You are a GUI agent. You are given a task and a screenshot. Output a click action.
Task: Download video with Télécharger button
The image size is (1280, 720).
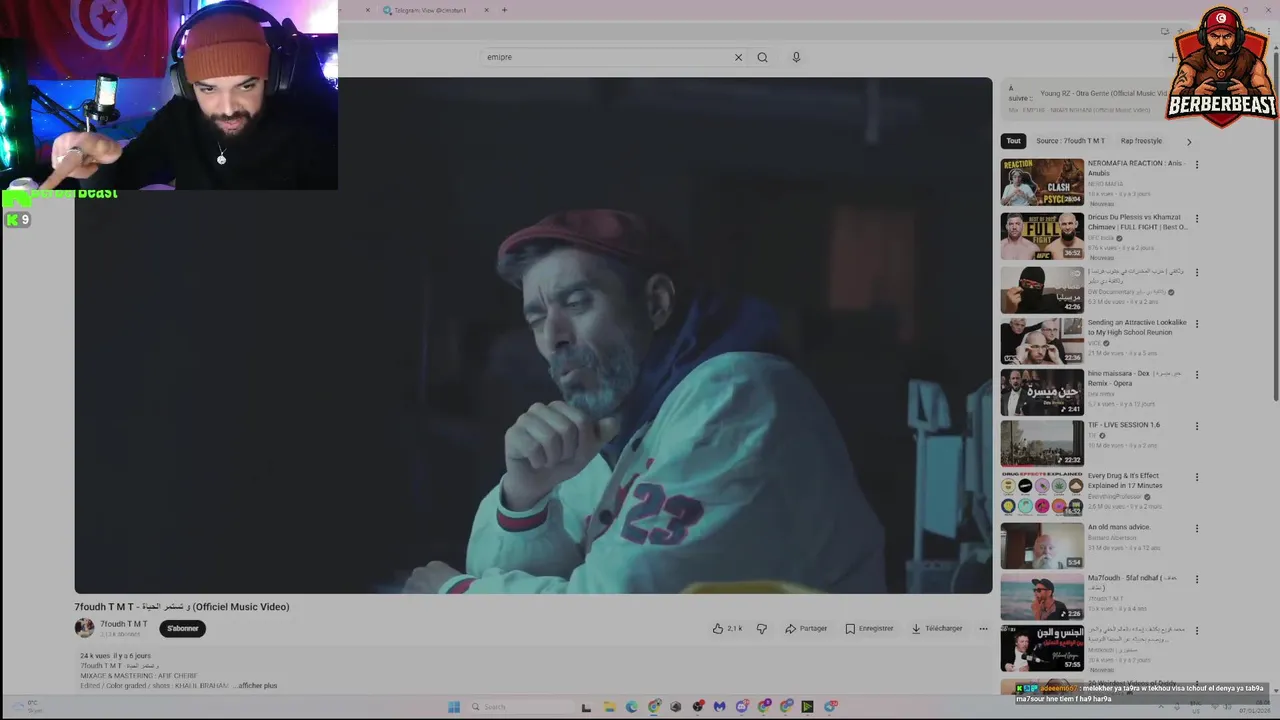pyautogui.click(x=937, y=628)
